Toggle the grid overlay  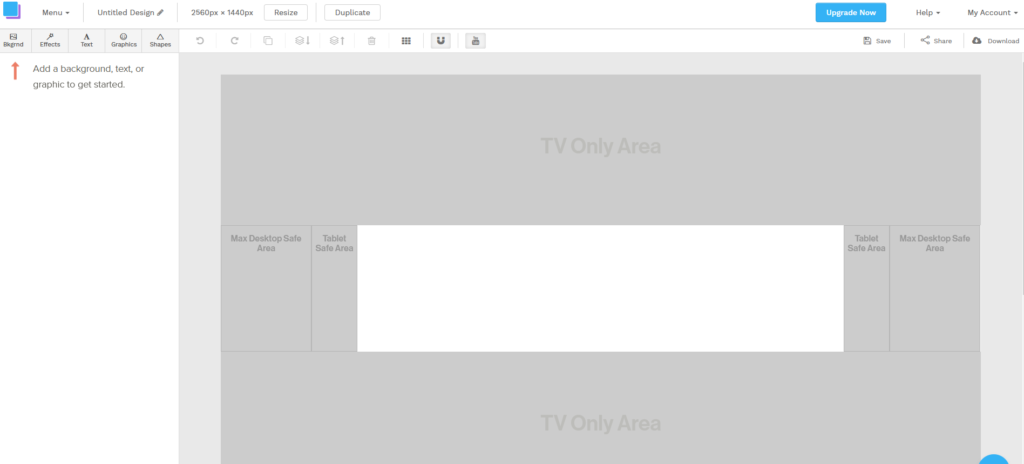tap(406, 41)
